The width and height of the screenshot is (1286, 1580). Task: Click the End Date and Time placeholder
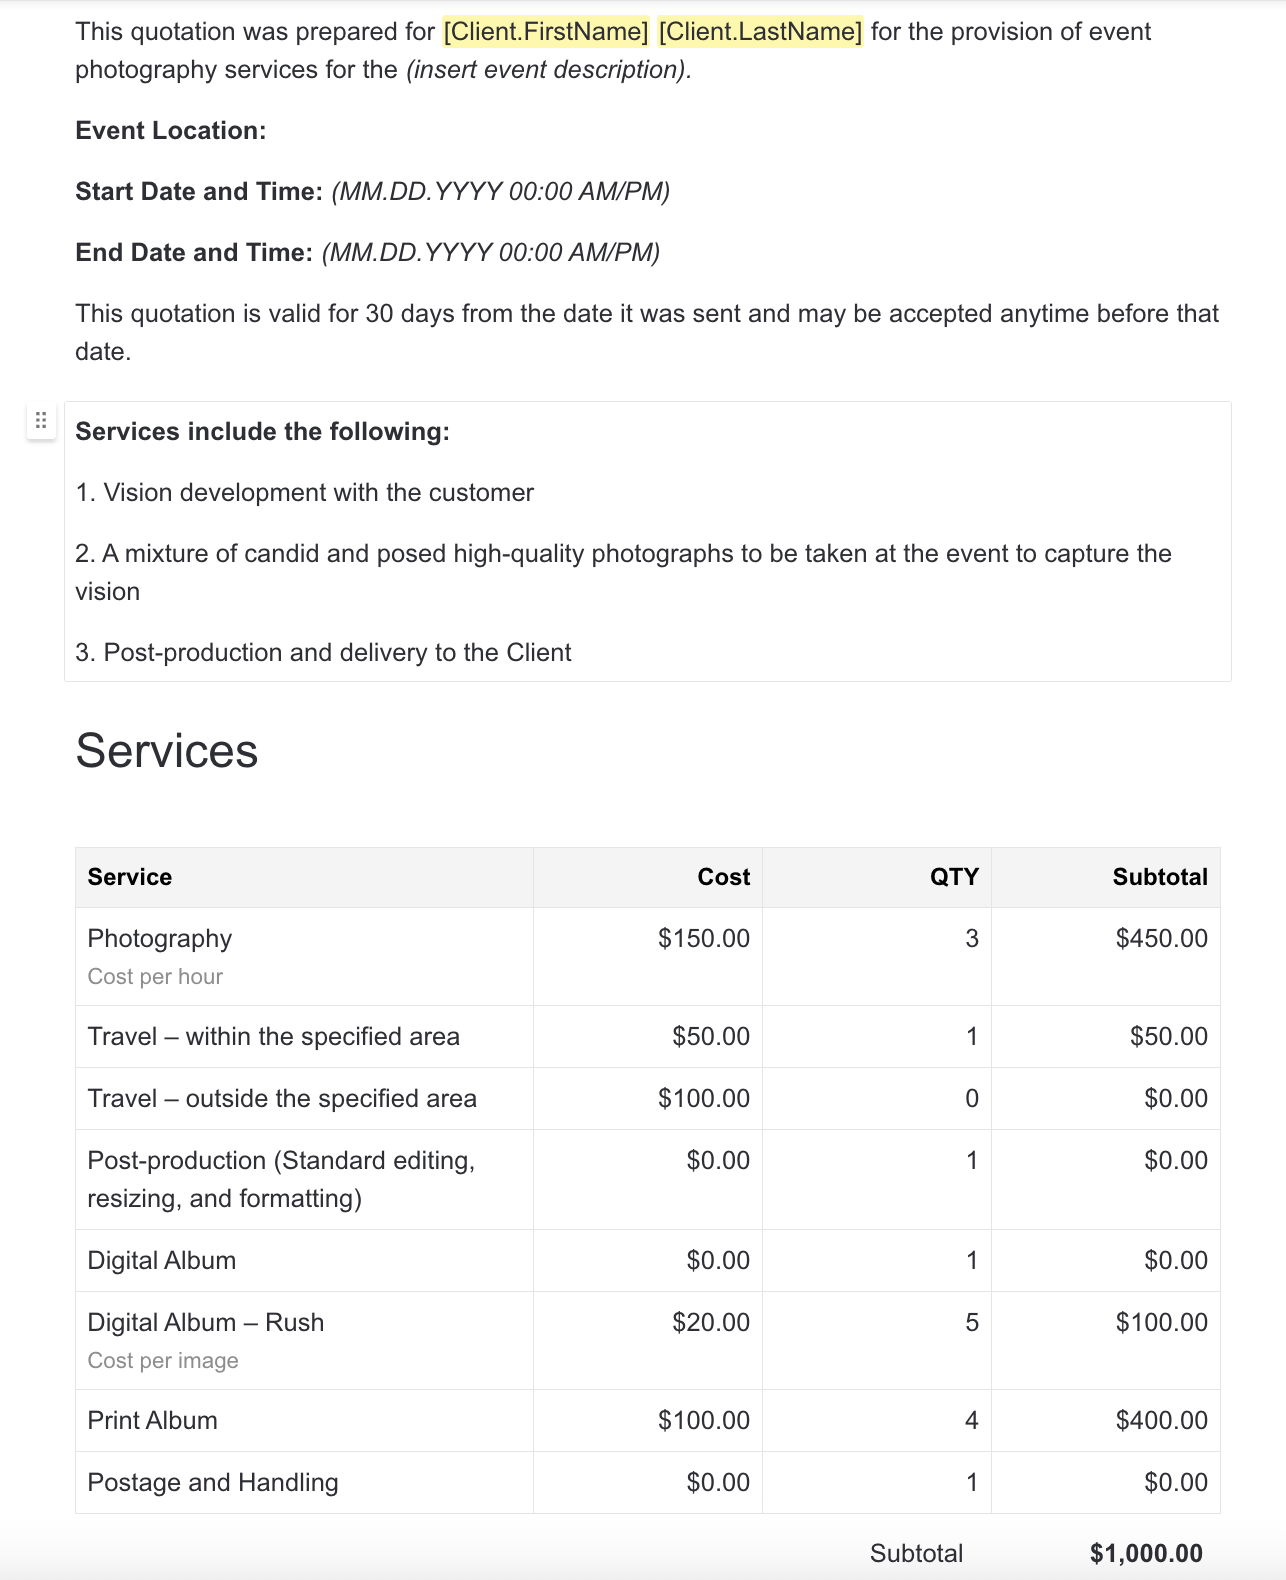(491, 253)
